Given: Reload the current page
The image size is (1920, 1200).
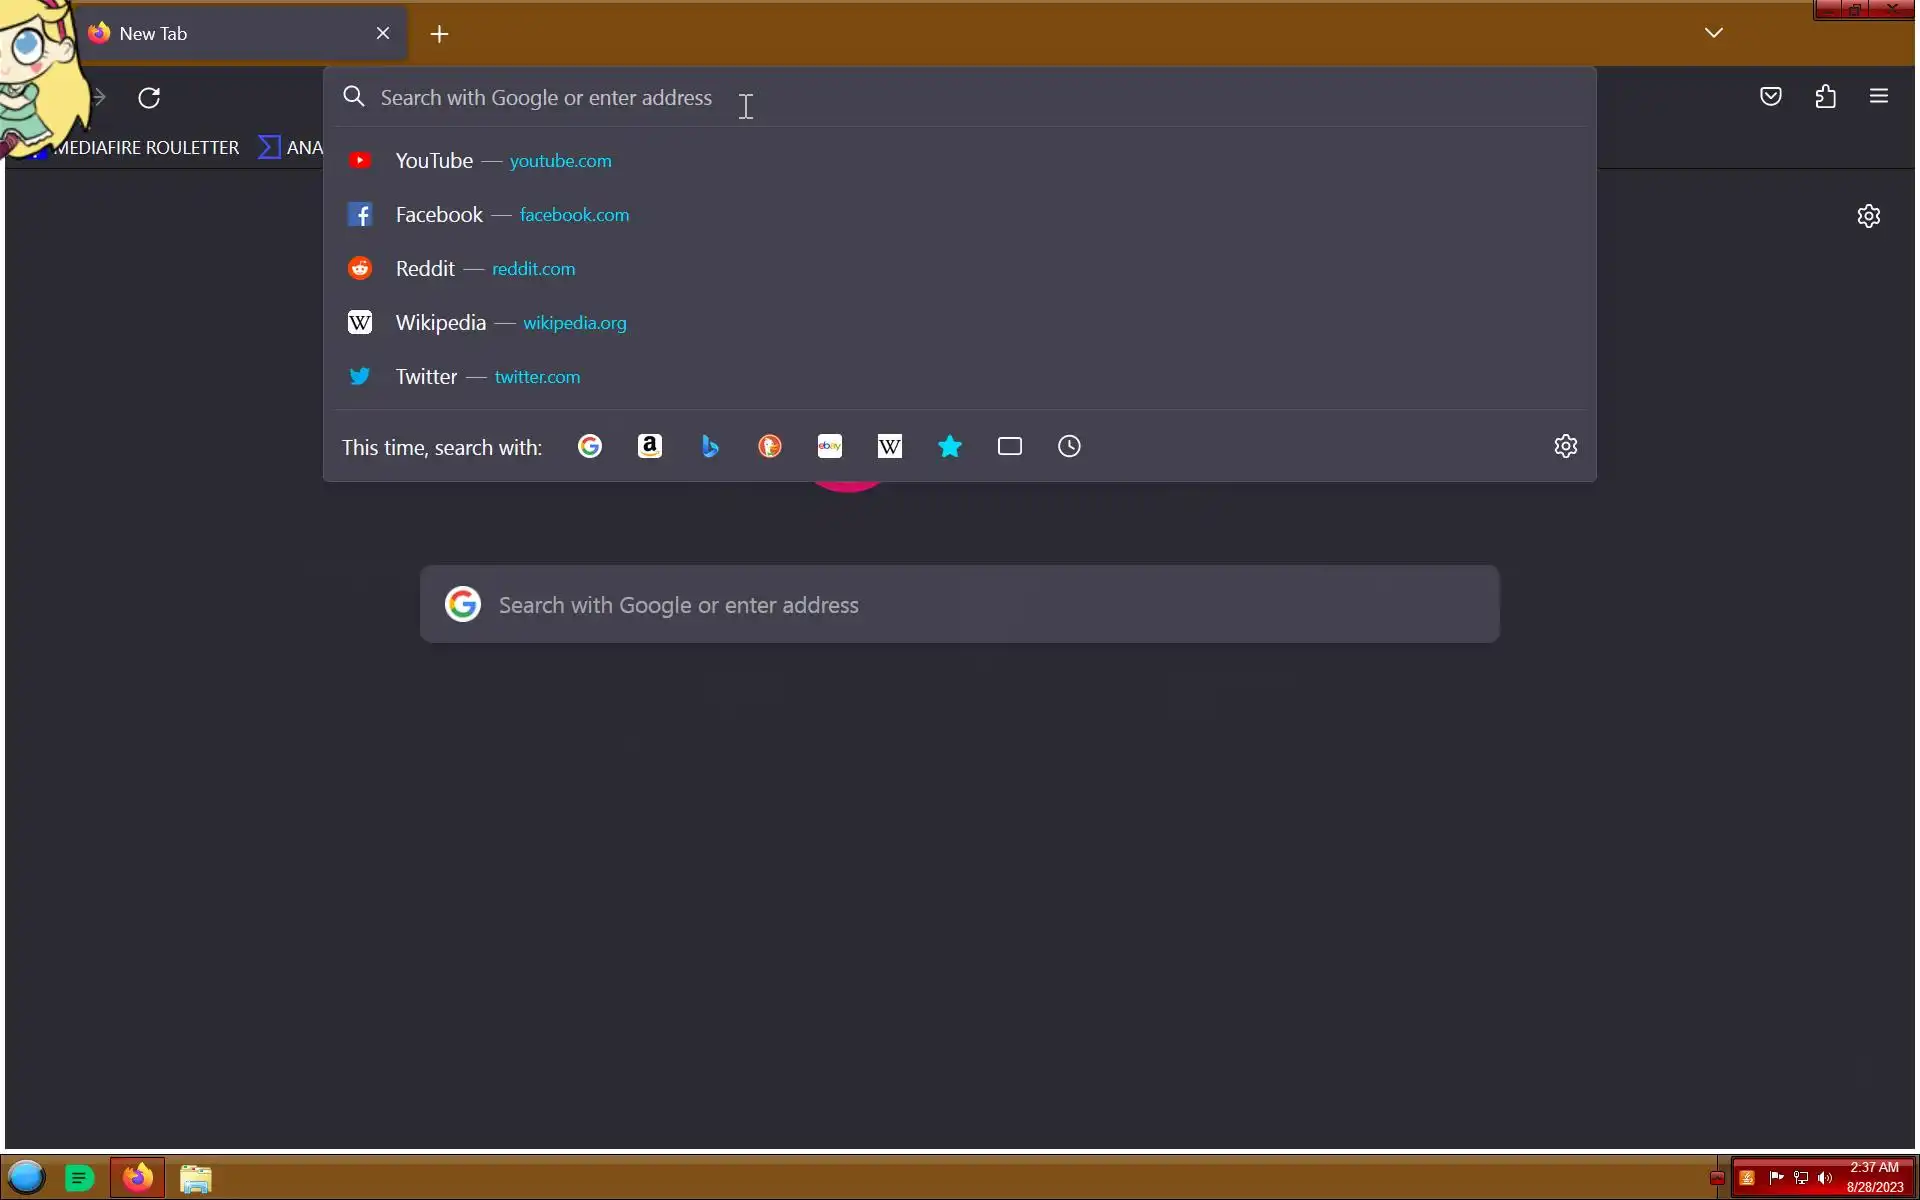Looking at the screenshot, I should pos(149,98).
